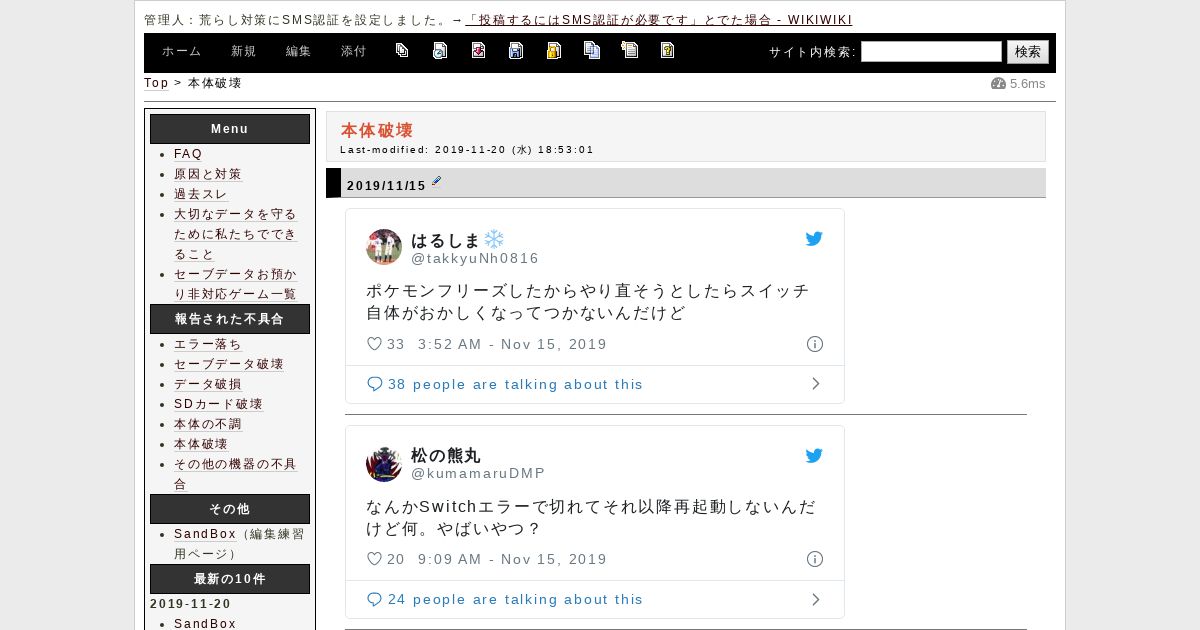1200x630 pixels.
Task: Expand chevron on 24 people talking row
Action: coord(816,599)
